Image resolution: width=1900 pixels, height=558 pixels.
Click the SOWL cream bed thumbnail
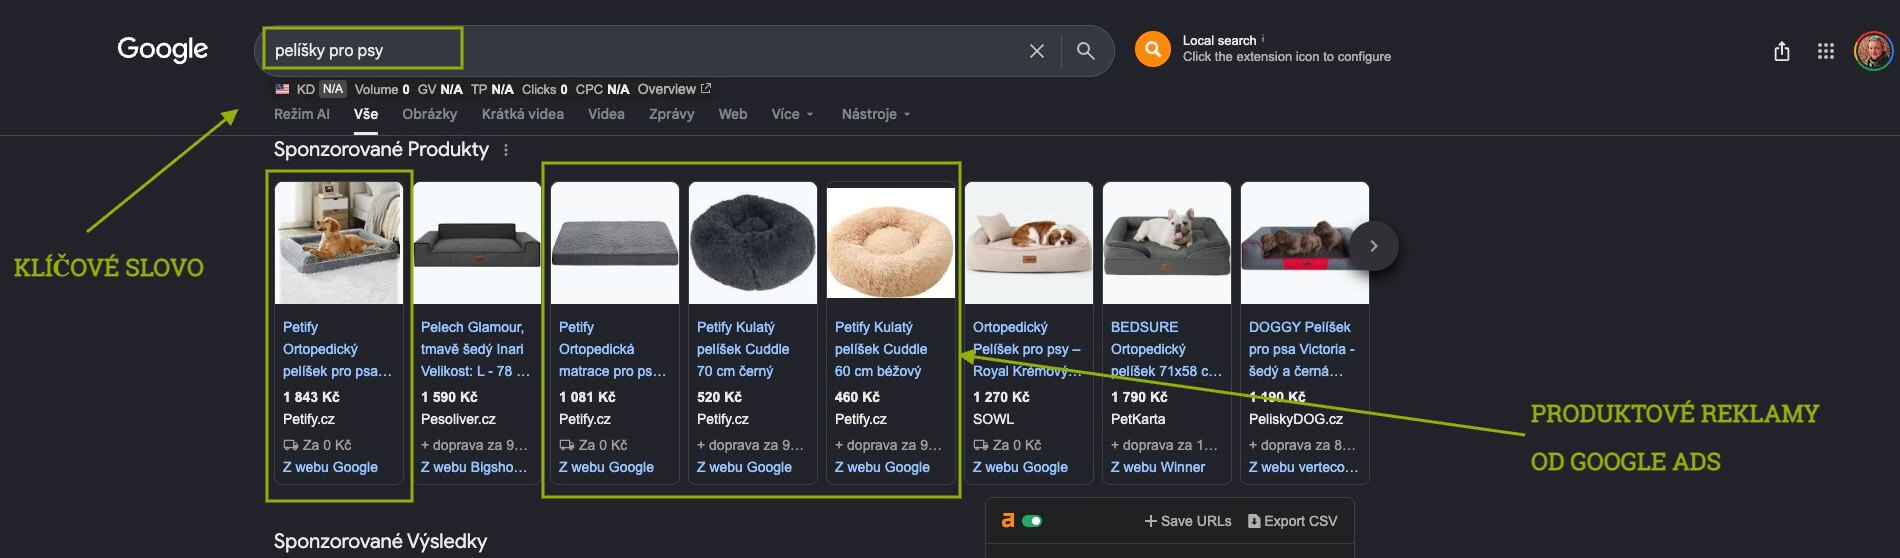(x=1029, y=243)
